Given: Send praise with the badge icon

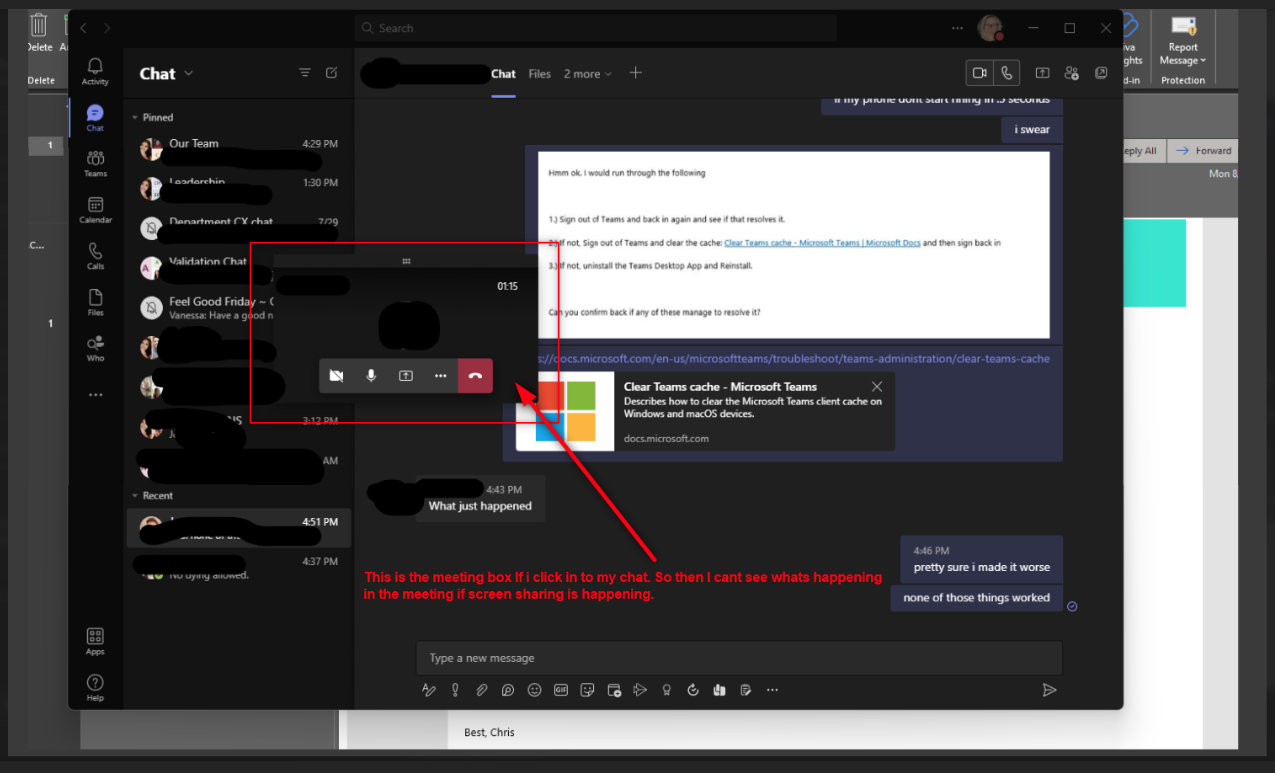Looking at the screenshot, I should point(667,690).
